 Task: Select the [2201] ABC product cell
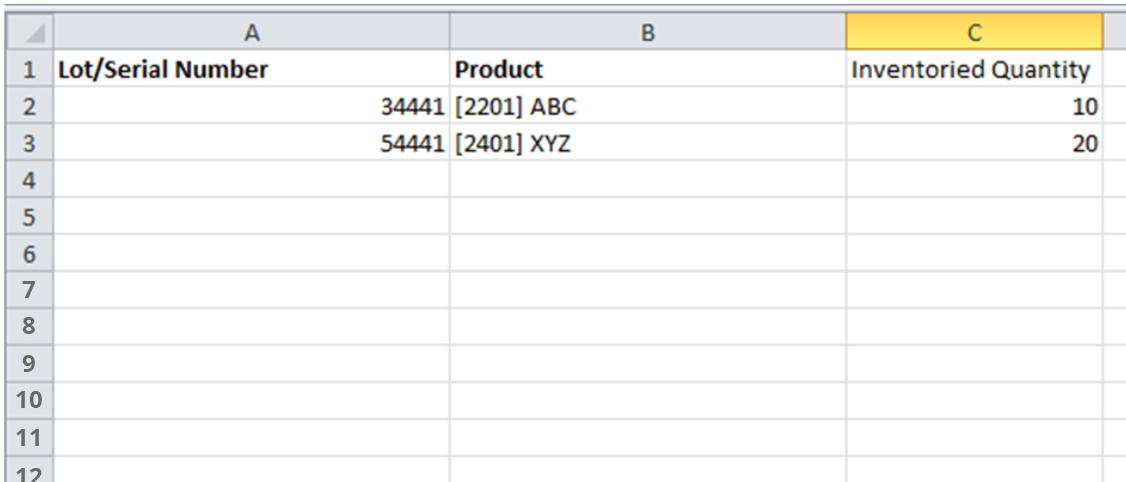(647, 107)
